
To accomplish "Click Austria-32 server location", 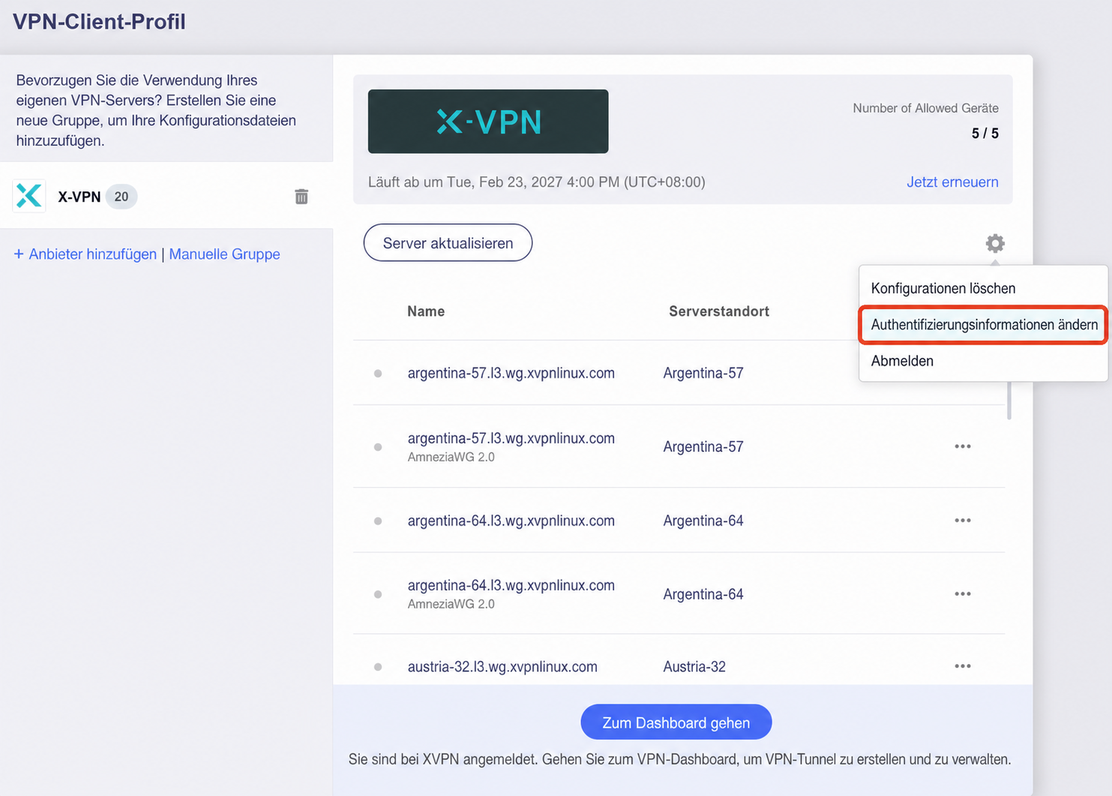I will pos(694,667).
